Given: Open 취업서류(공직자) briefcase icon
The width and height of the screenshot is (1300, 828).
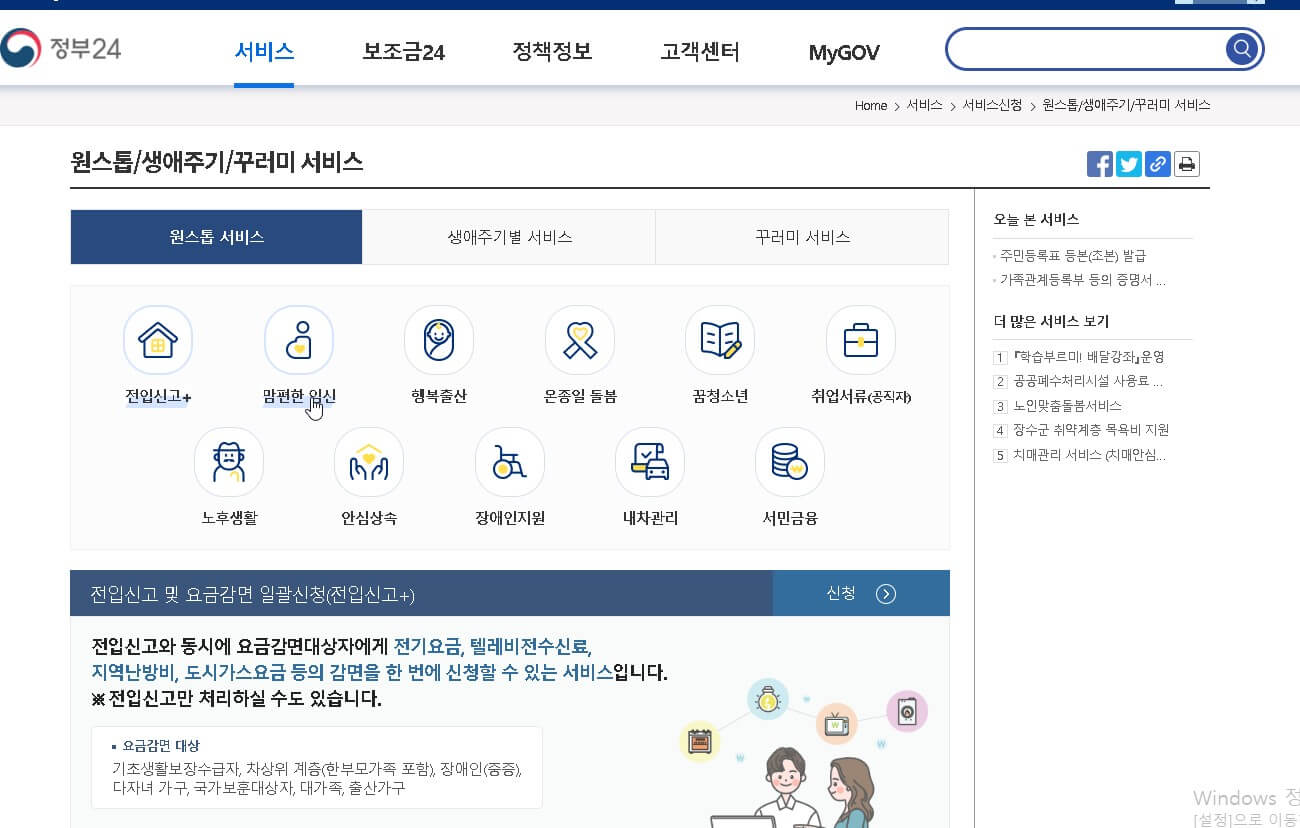Looking at the screenshot, I should 860,340.
